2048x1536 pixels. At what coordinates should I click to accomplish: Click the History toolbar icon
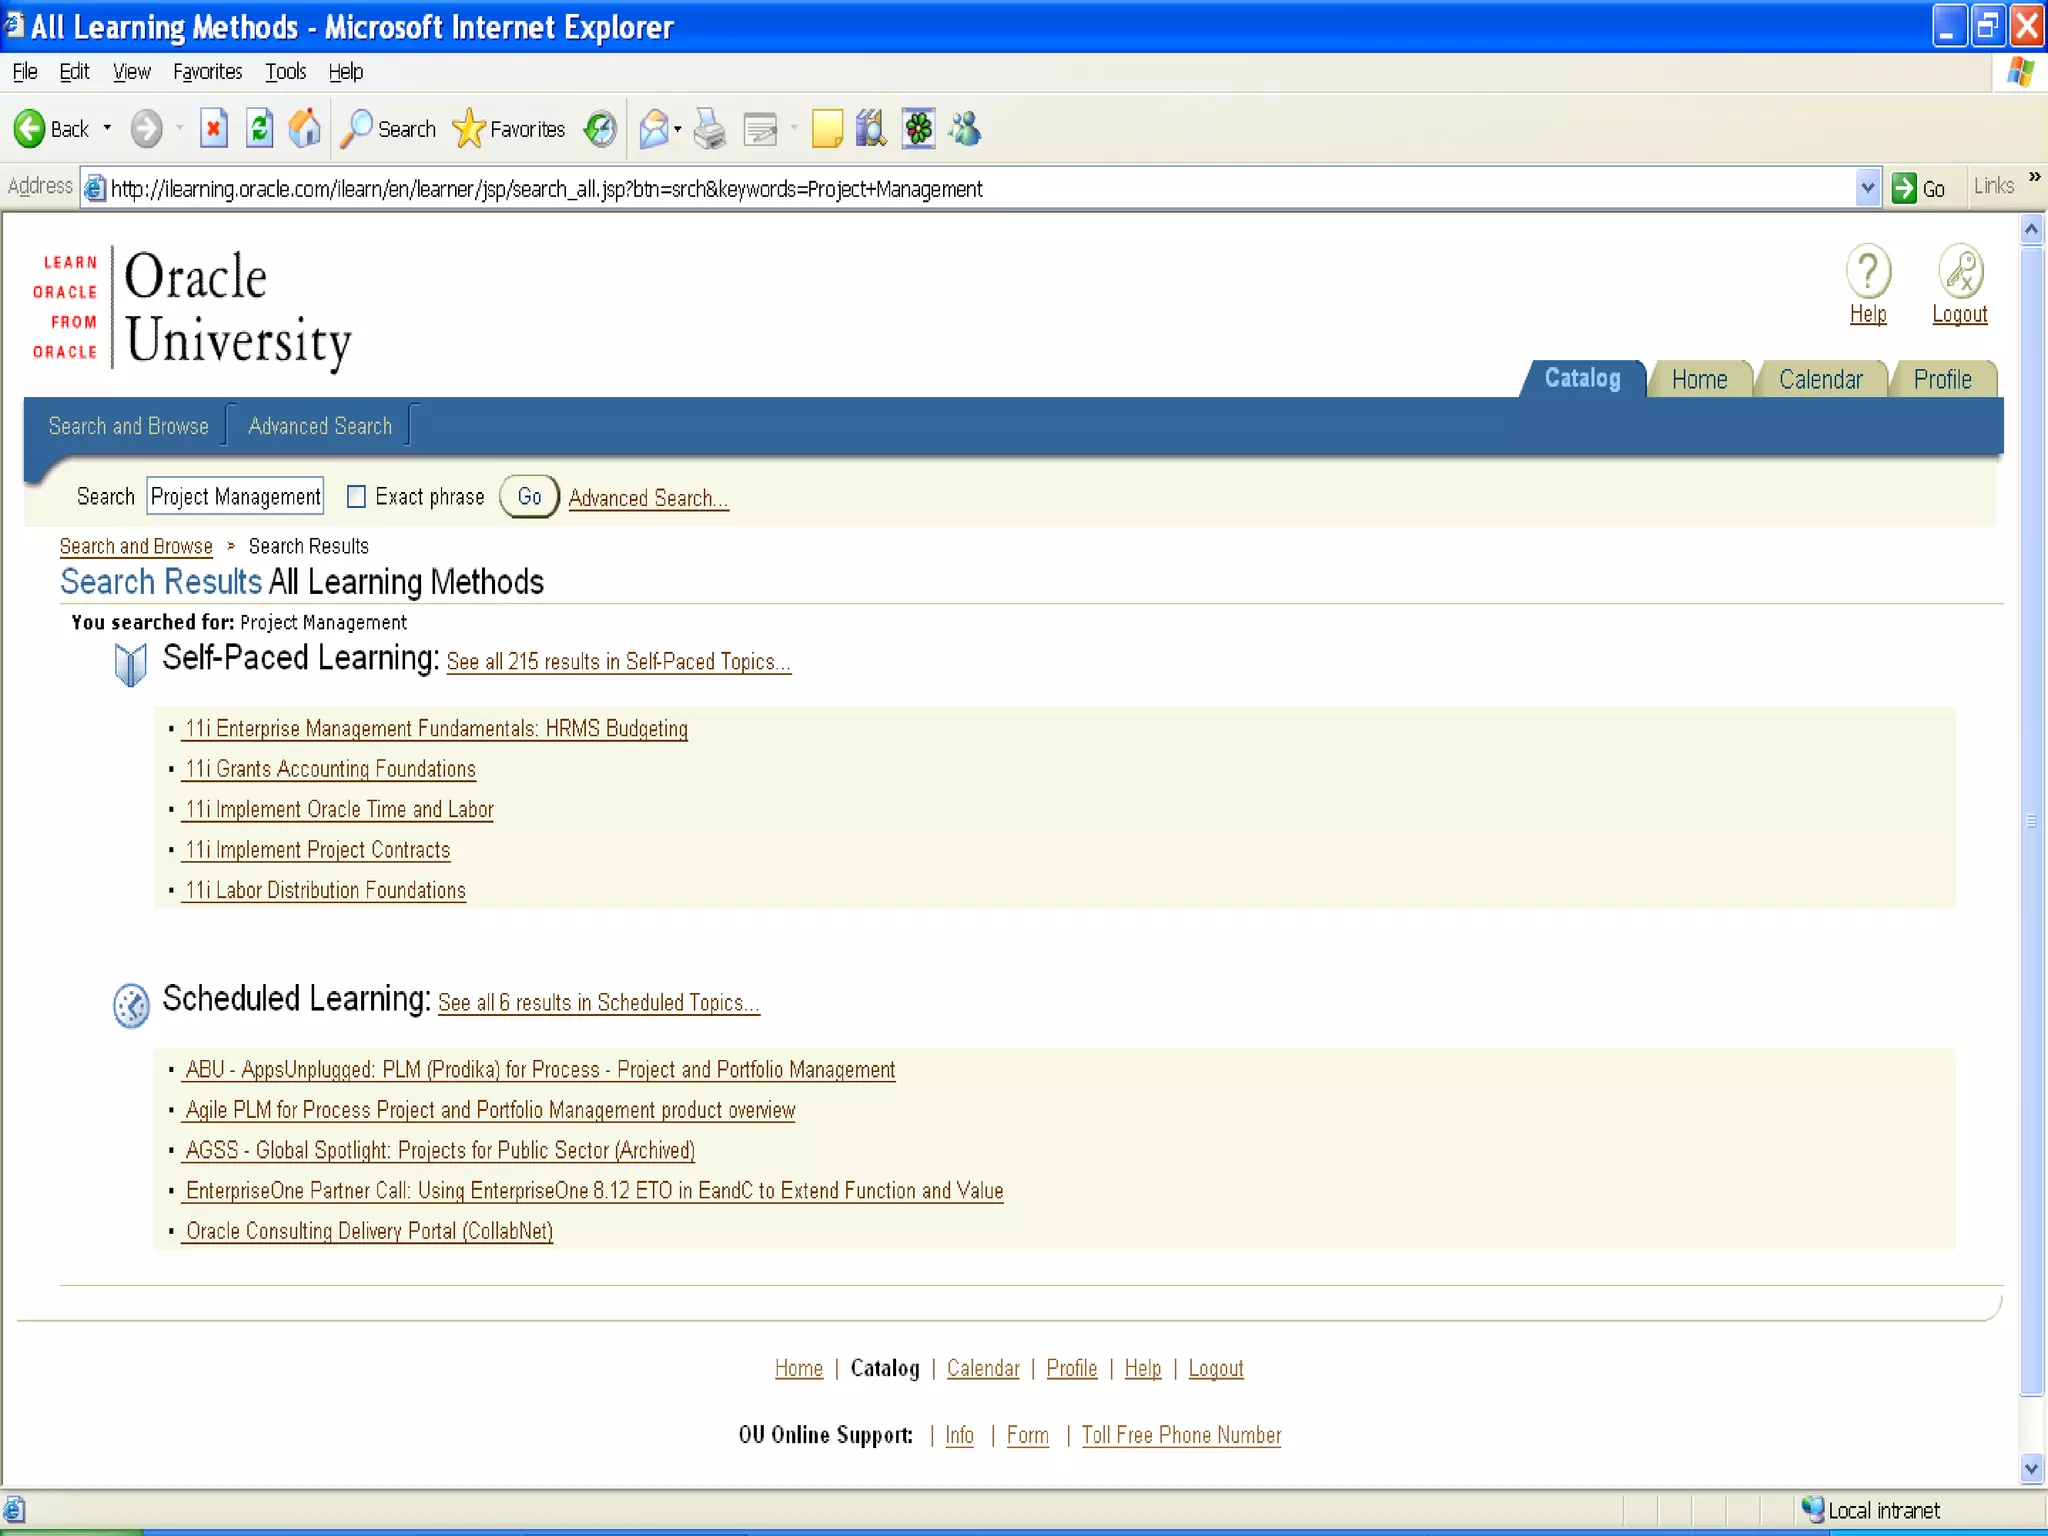click(x=600, y=129)
